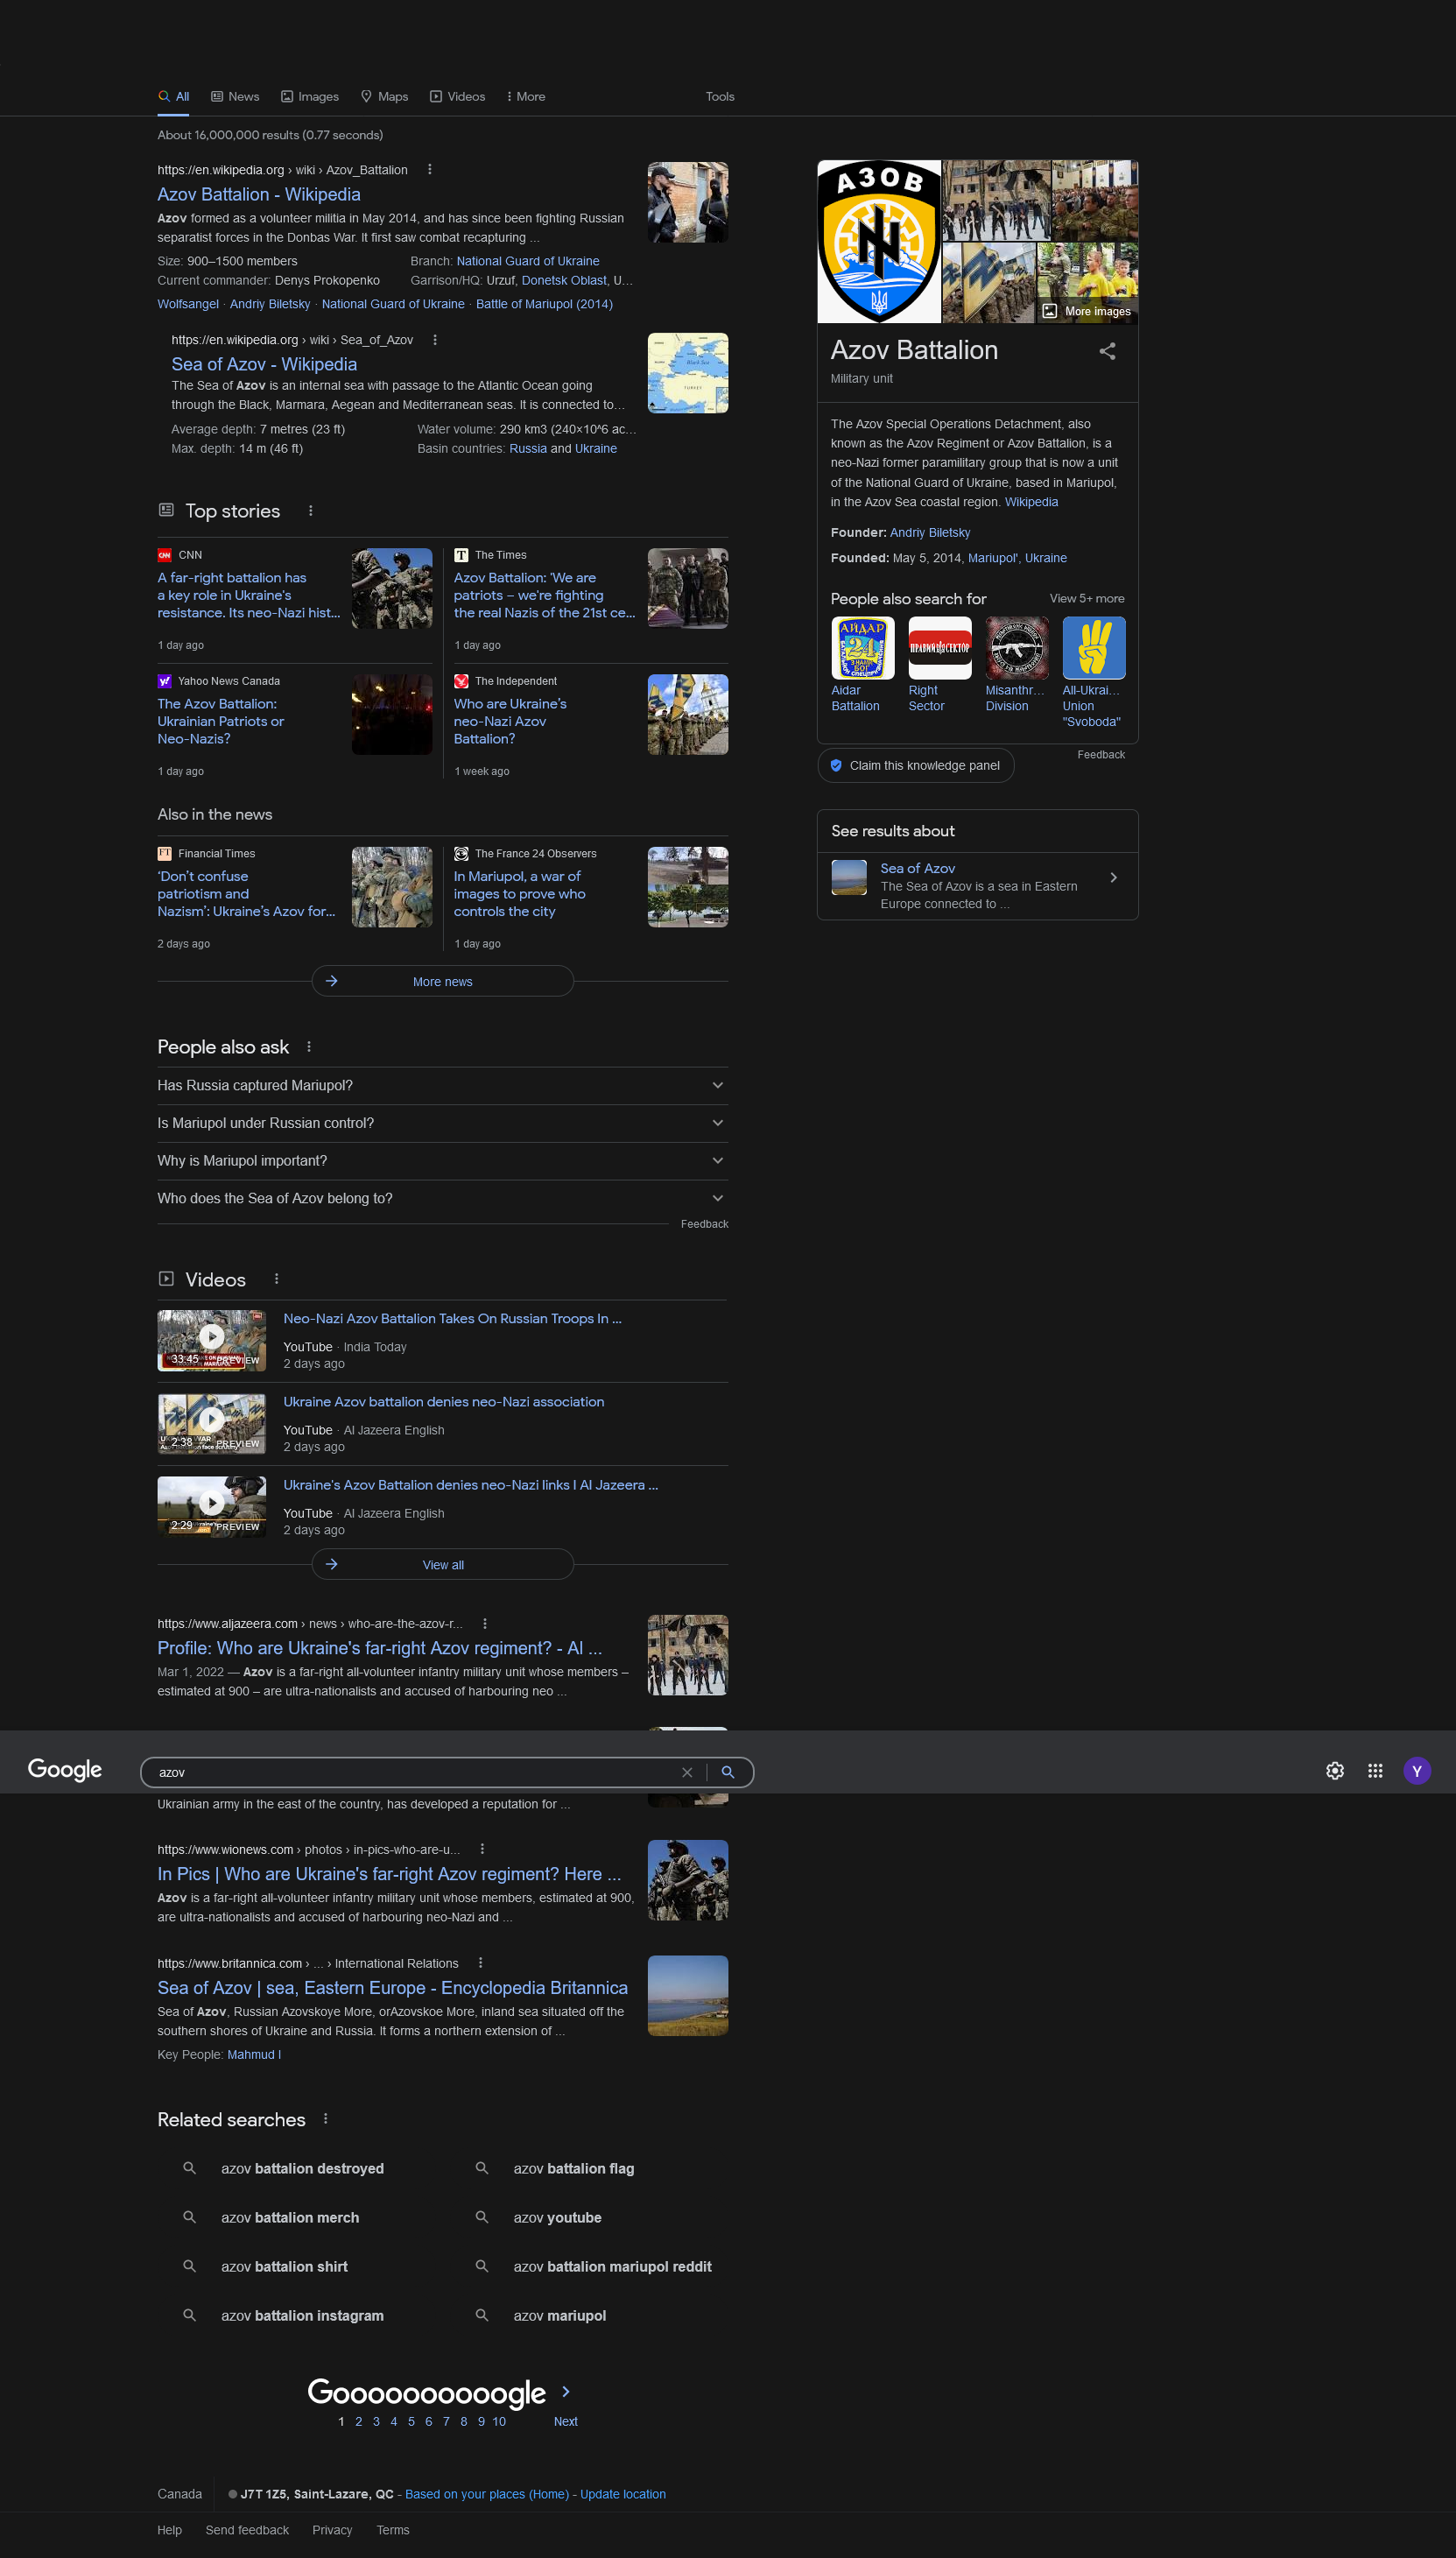Open the Azov emblem image in knowledge panel
The width and height of the screenshot is (1456, 2558).
tap(879, 241)
